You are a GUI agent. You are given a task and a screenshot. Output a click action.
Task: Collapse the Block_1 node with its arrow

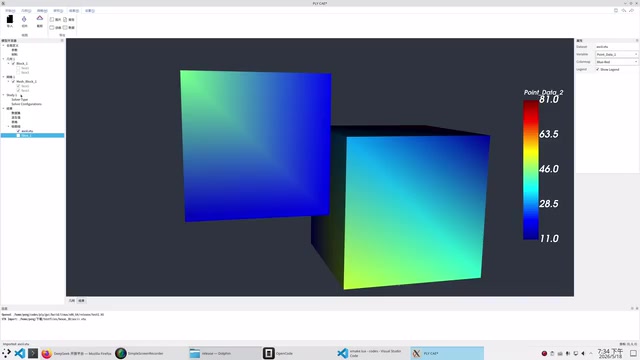point(8,64)
